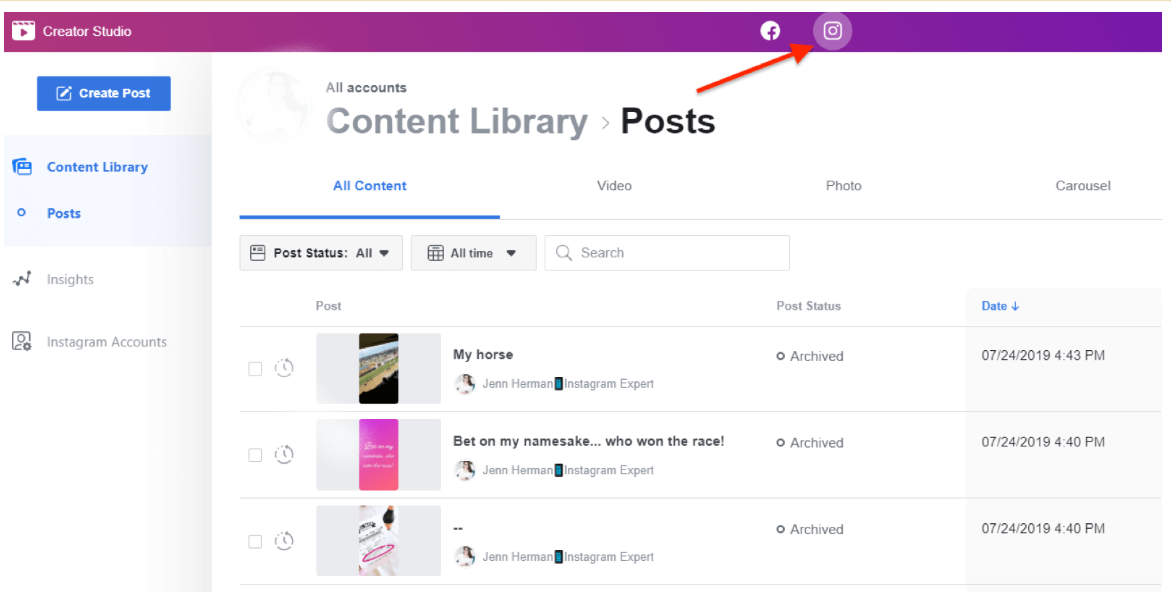
Task: Click the Content Library sidebar icon
Action: point(23,166)
